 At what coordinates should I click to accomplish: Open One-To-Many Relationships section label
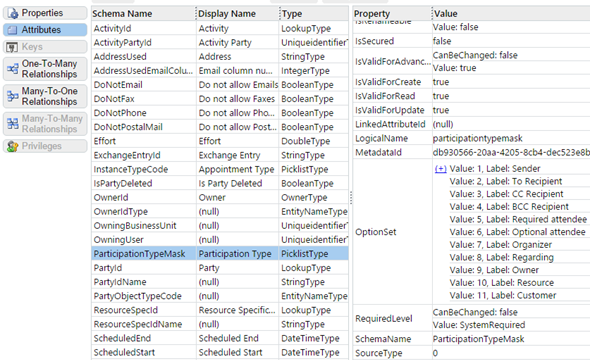(x=49, y=69)
